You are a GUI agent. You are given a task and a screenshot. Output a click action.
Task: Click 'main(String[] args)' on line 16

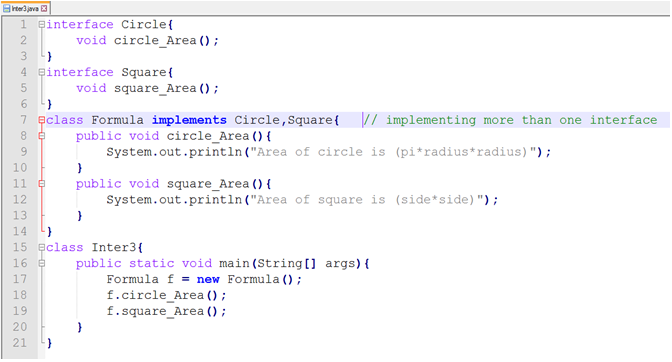(x=290, y=263)
